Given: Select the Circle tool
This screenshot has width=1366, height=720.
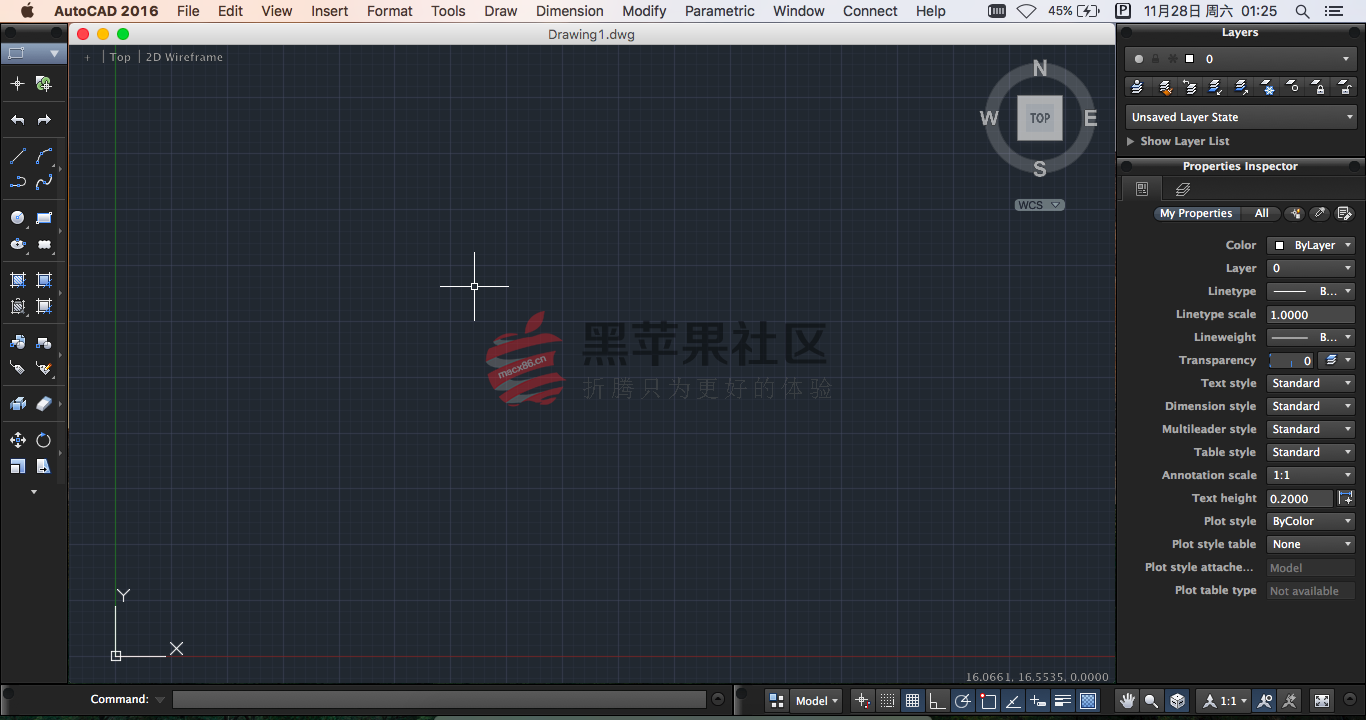Looking at the screenshot, I should click(x=18, y=217).
